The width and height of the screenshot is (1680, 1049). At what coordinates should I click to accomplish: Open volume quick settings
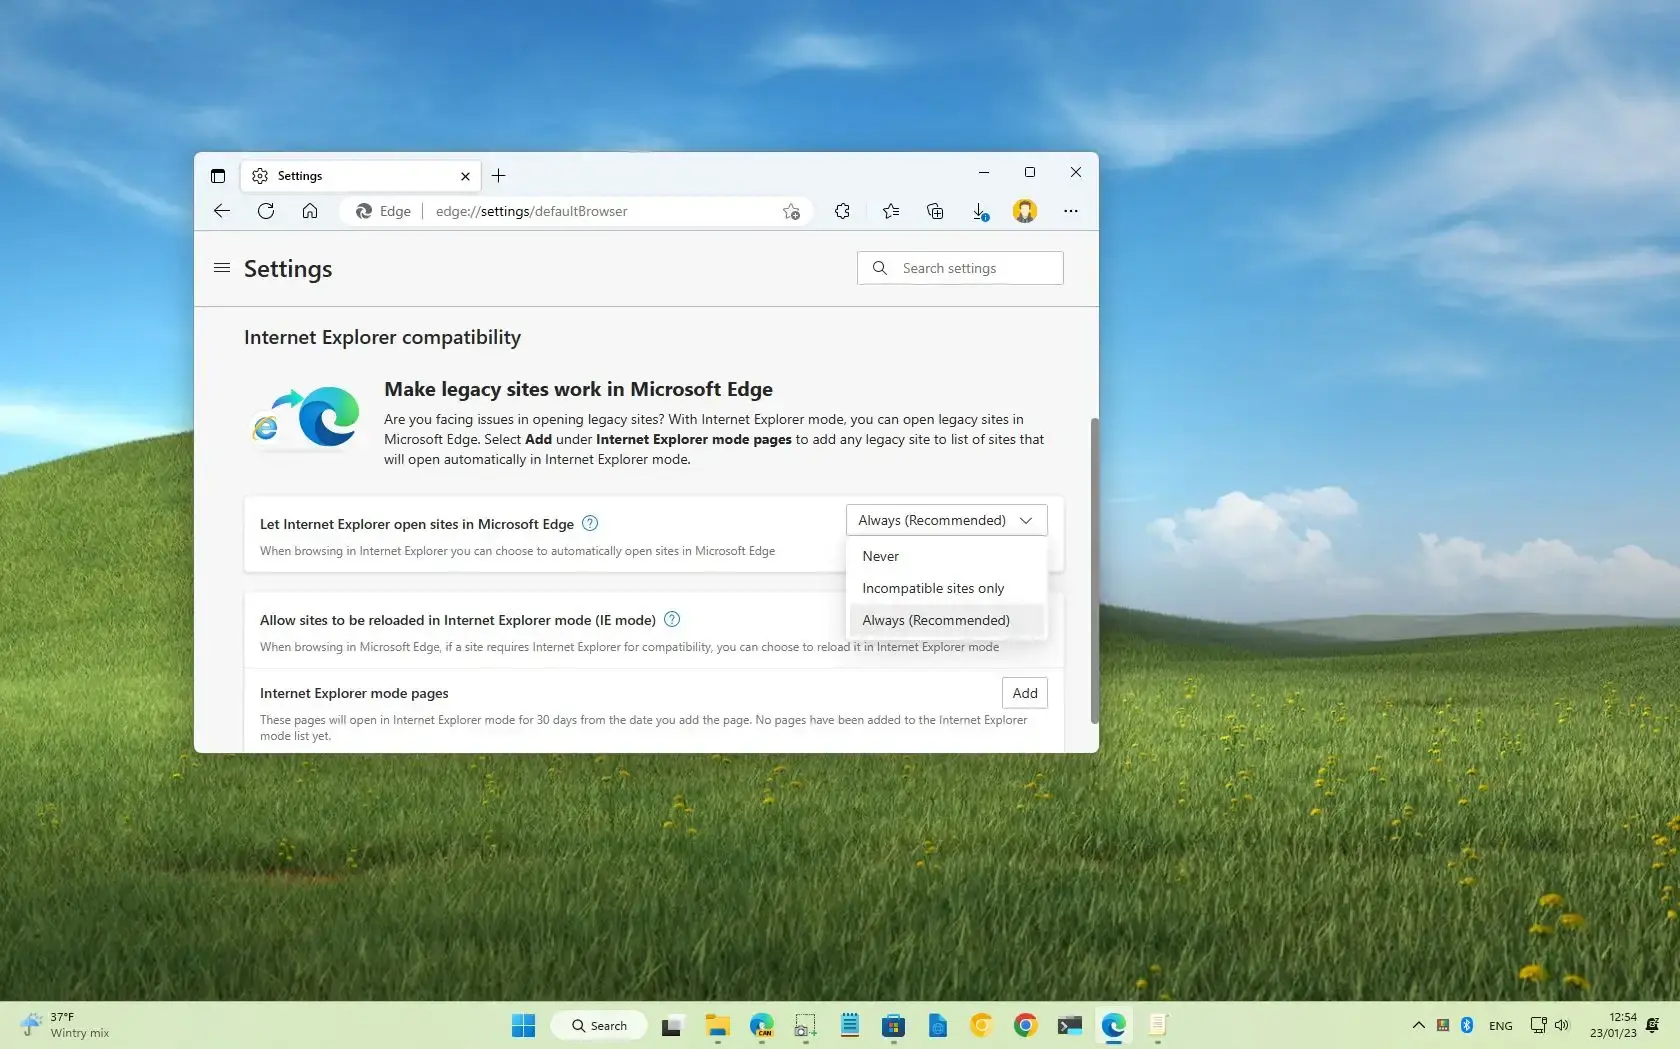pos(1562,1025)
